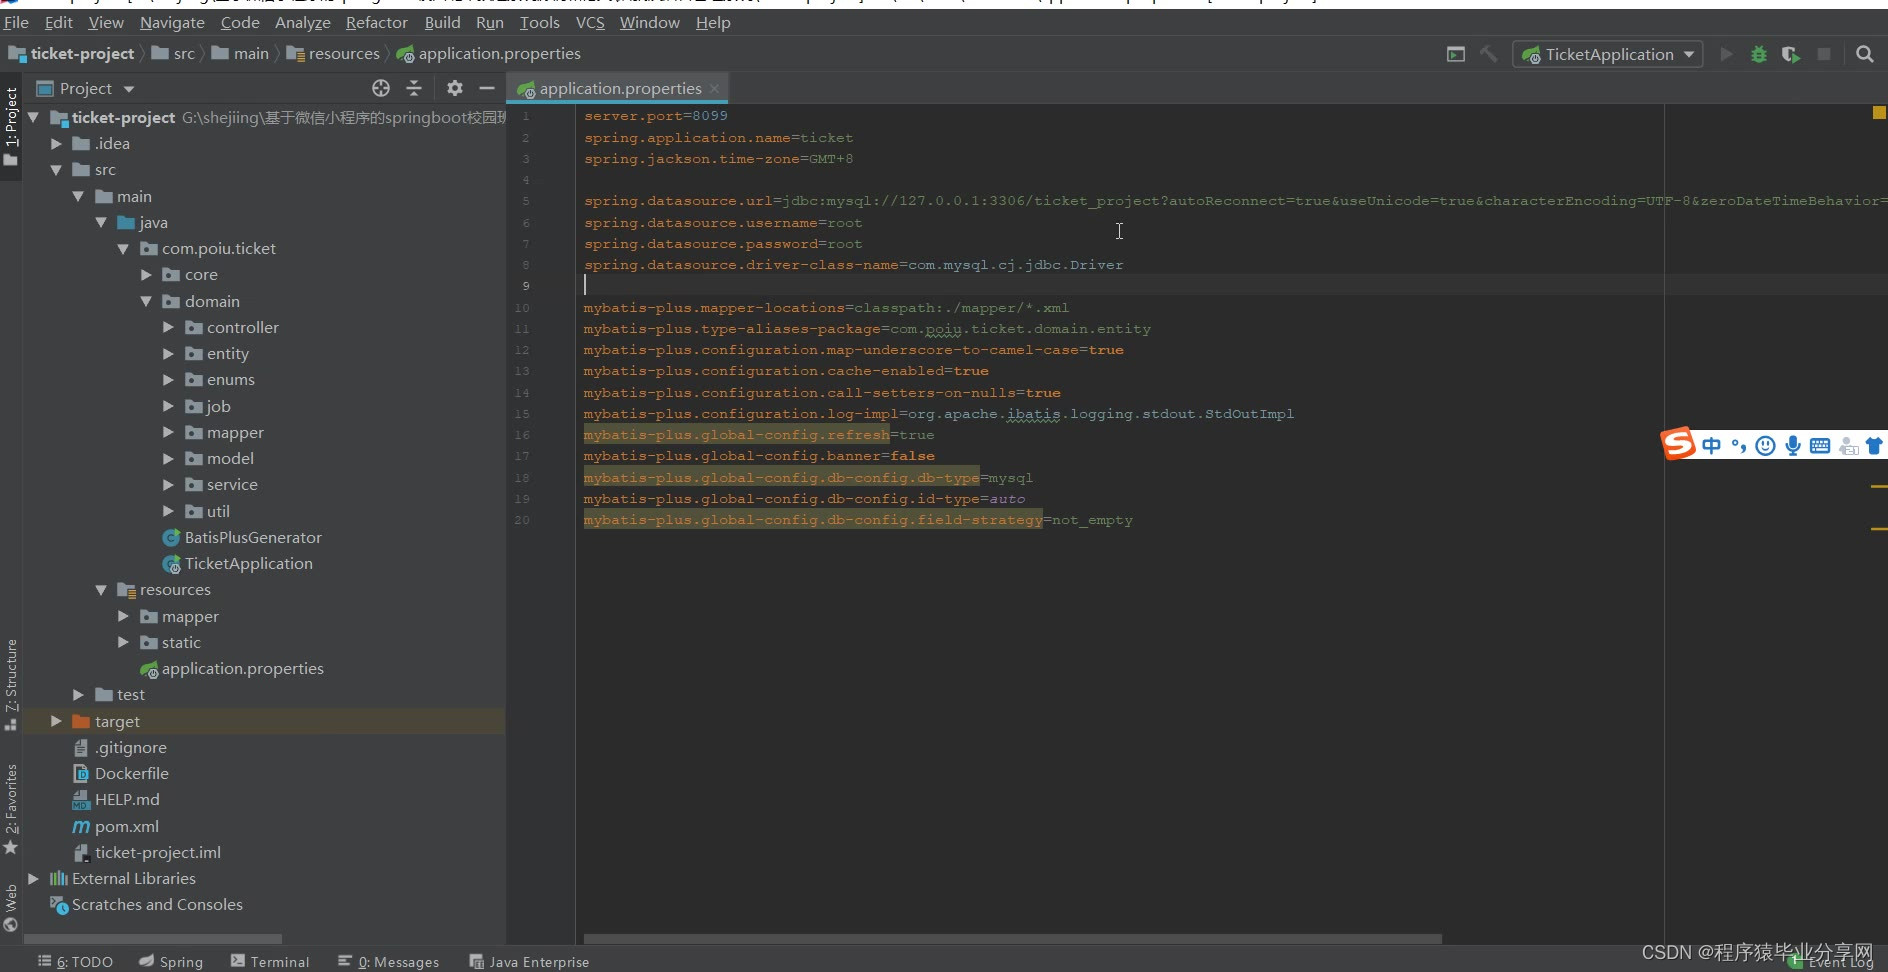Open the Refactor menu

tap(377, 22)
